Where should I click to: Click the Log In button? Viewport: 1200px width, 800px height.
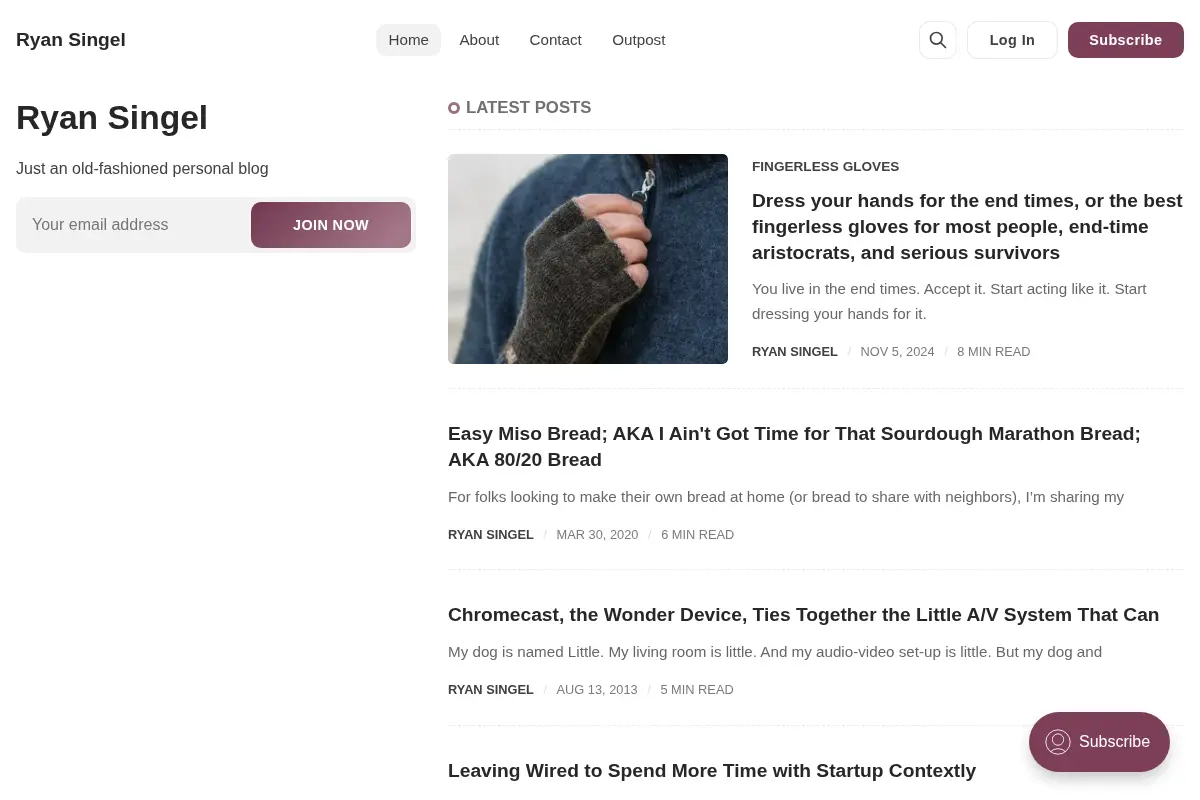[x=1012, y=40]
